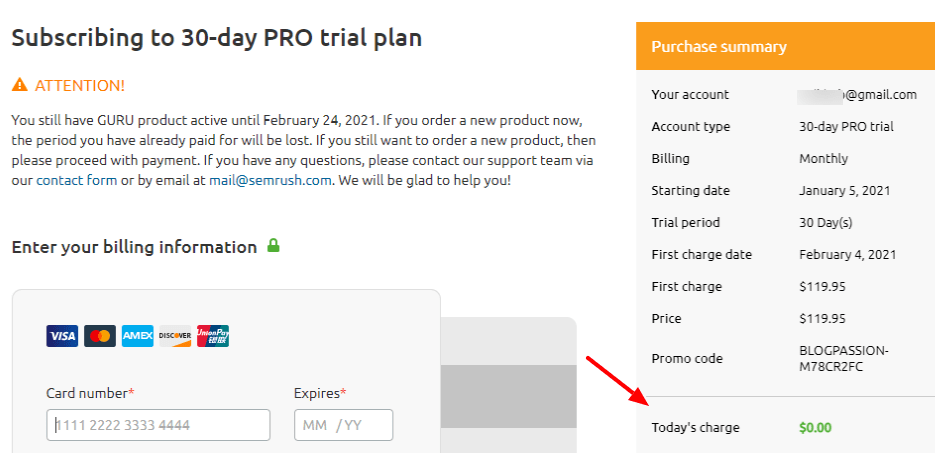Click the orange attention warning triangle icon
The width and height of the screenshot is (935, 453).
point(19,86)
